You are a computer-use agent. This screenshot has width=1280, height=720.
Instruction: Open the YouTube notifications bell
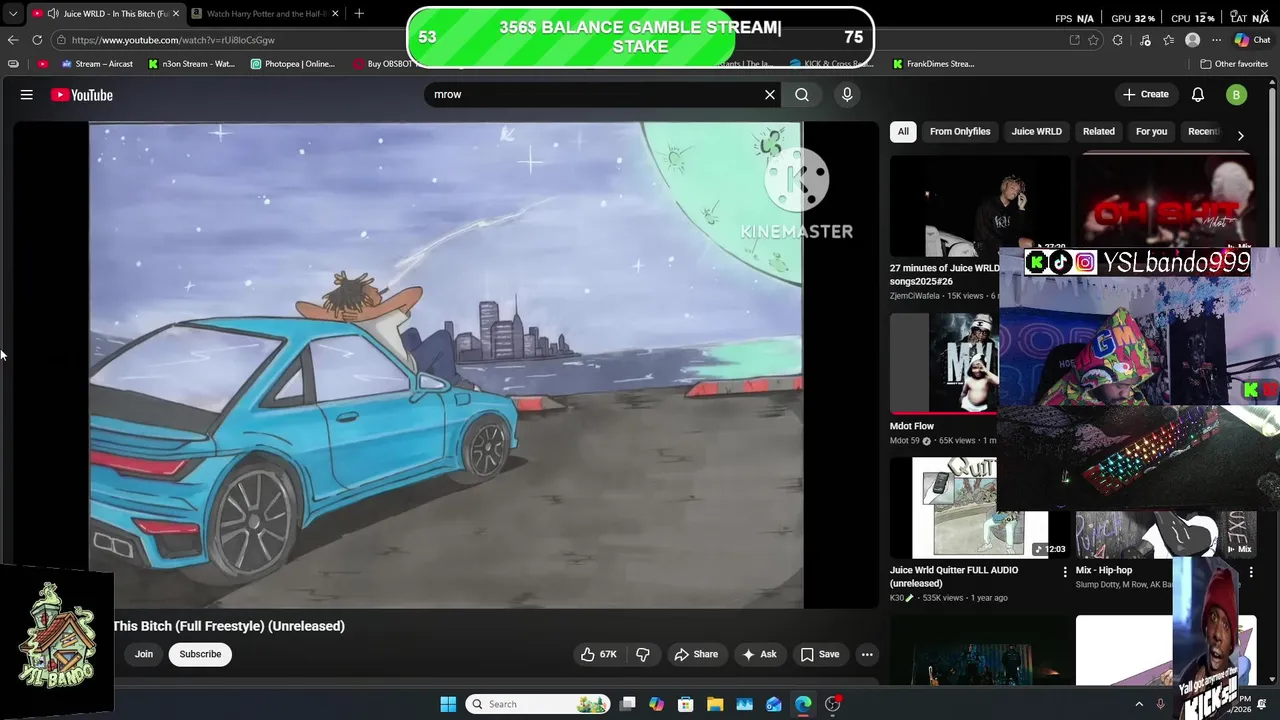click(x=1198, y=95)
